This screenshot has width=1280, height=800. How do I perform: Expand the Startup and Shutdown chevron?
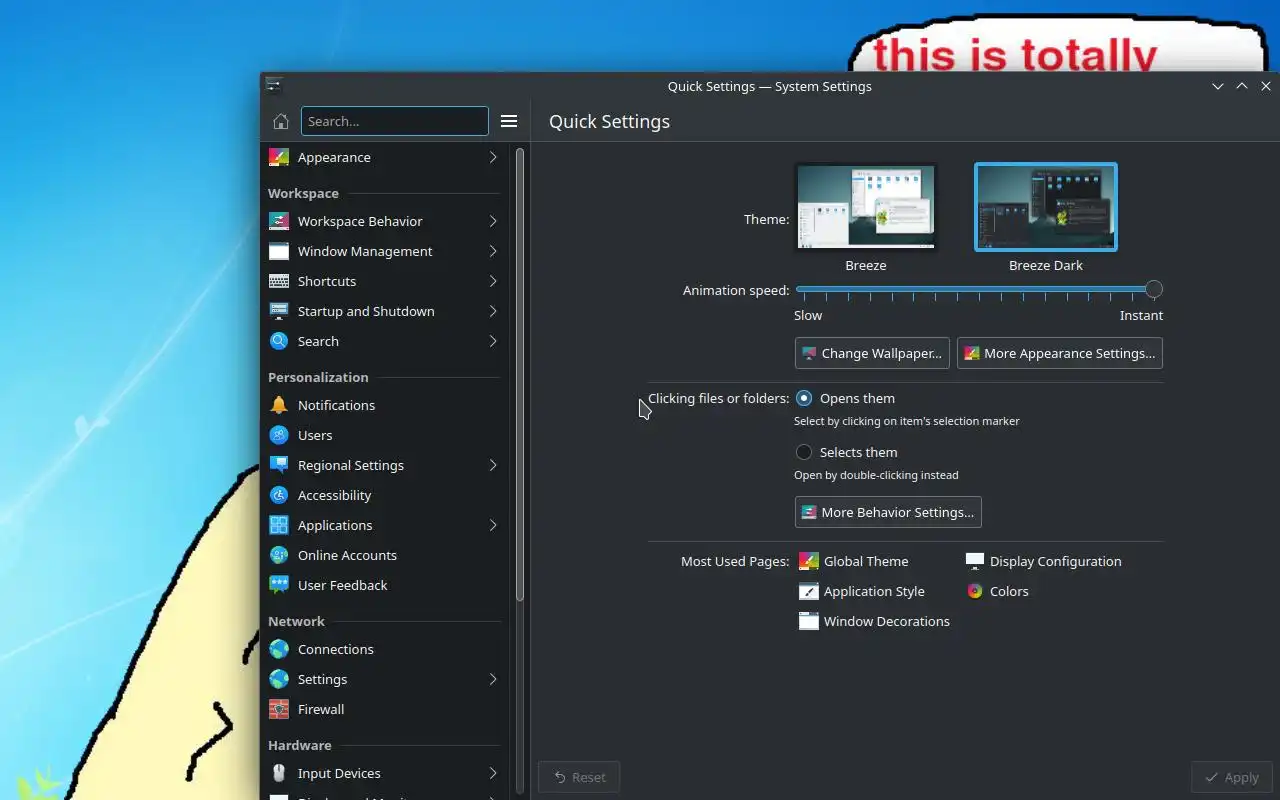(x=493, y=311)
